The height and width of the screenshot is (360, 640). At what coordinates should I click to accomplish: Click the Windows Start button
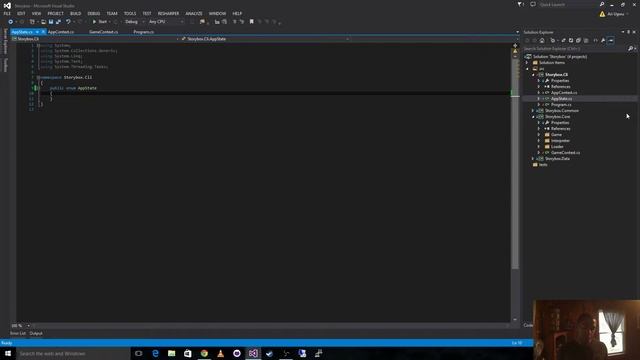8,353
